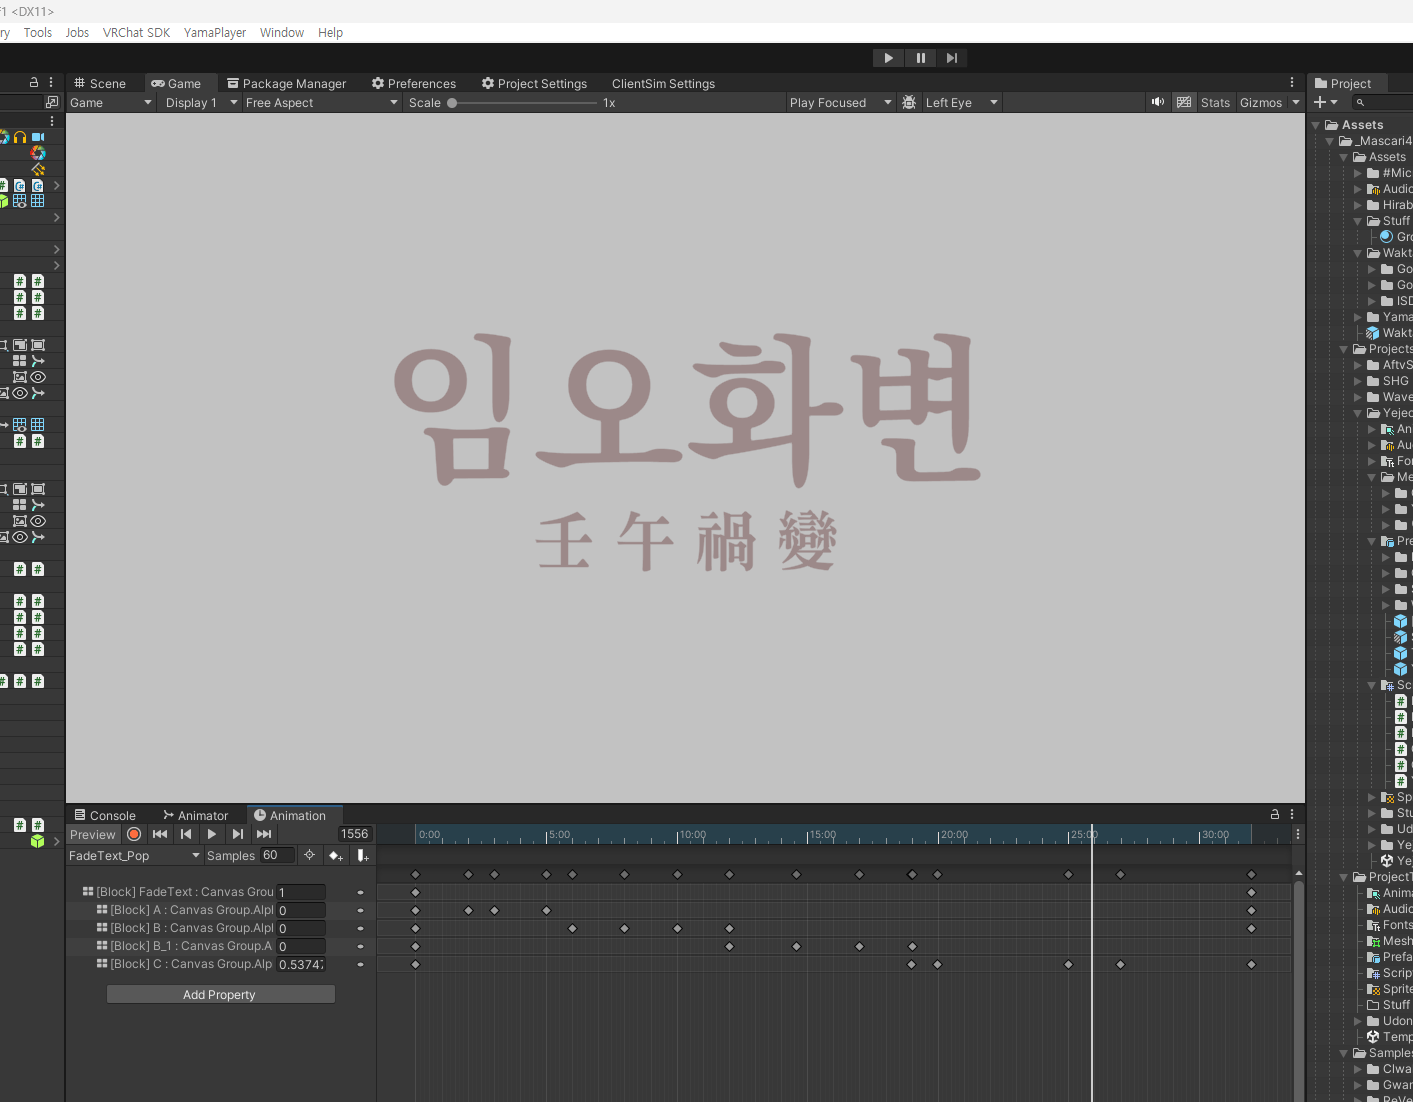Click the Game view Scale slider
The image size is (1413, 1102).
(x=523, y=102)
